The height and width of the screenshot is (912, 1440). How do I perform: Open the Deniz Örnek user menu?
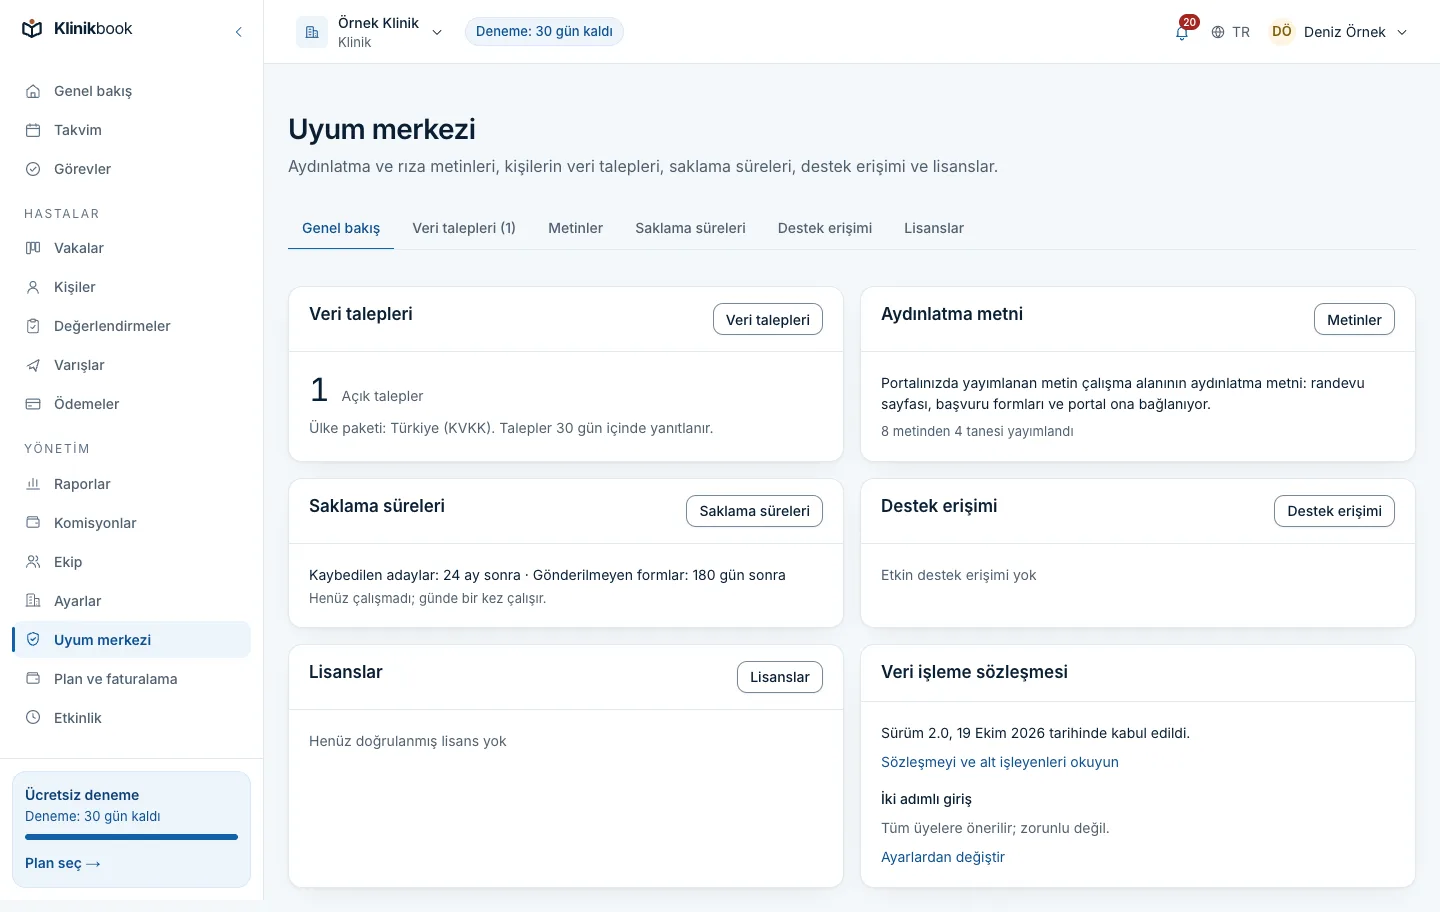(x=1338, y=32)
